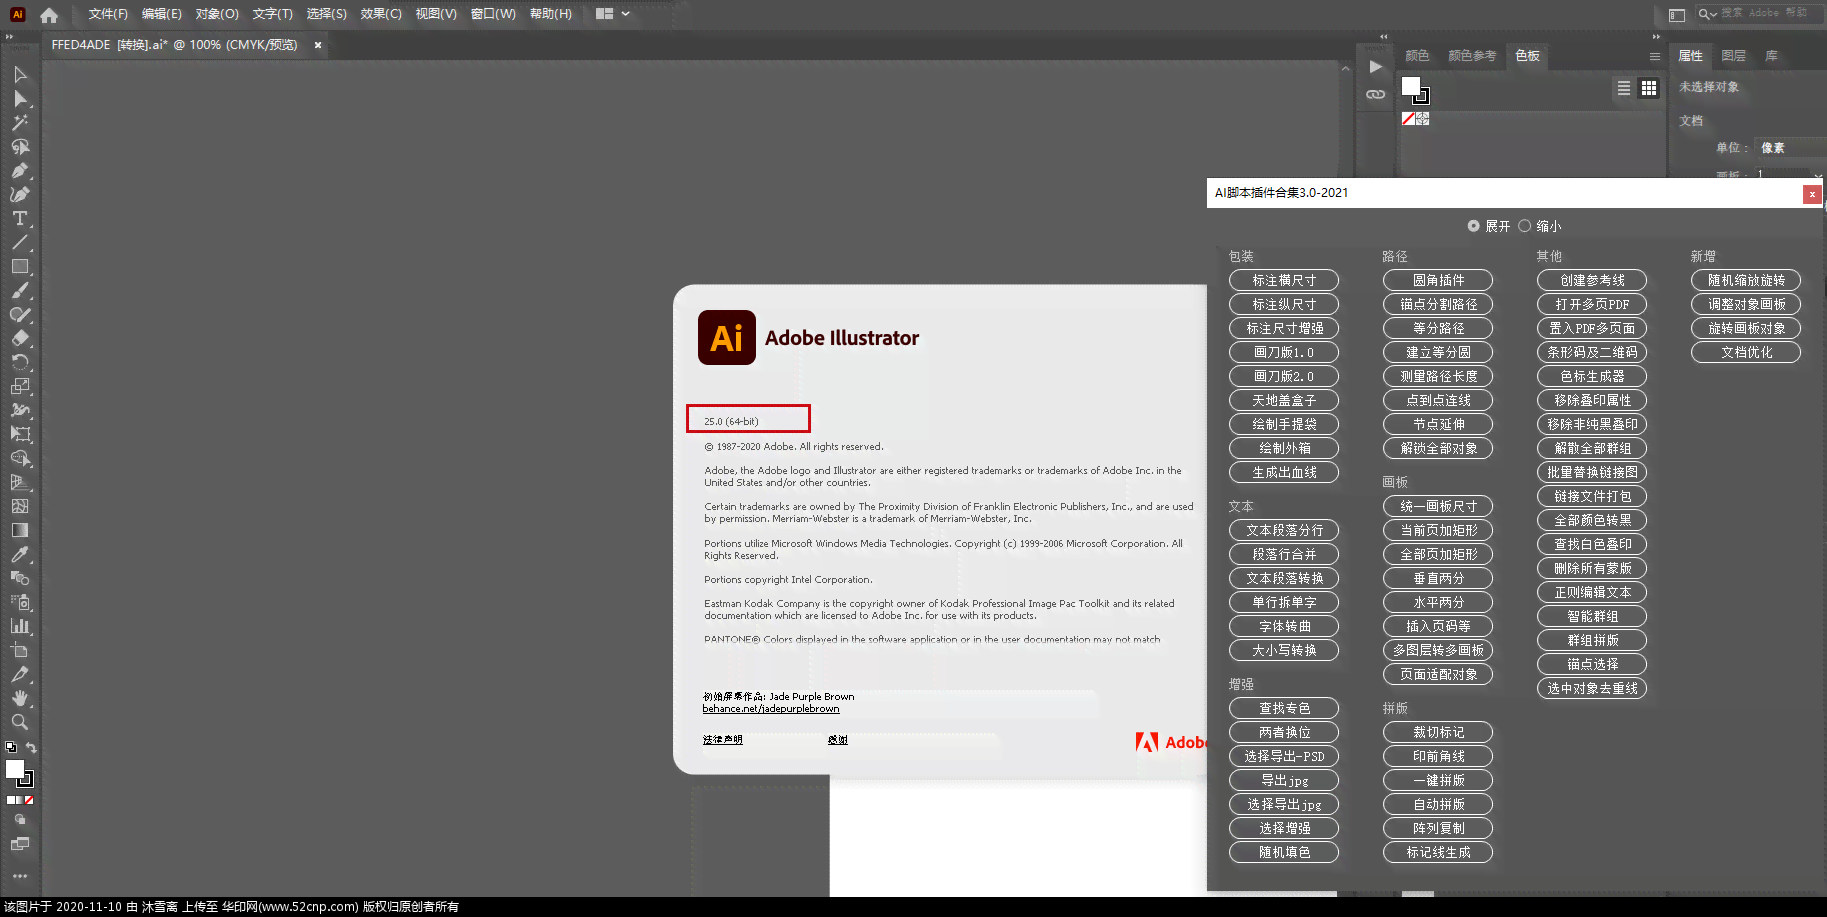
Task: Select the Shape Builder tool
Action: click(x=20, y=459)
